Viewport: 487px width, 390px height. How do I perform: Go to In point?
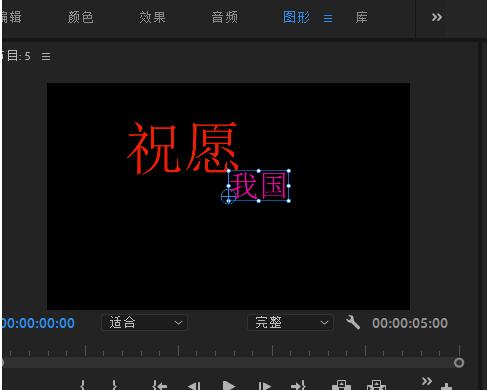[x=160, y=385]
